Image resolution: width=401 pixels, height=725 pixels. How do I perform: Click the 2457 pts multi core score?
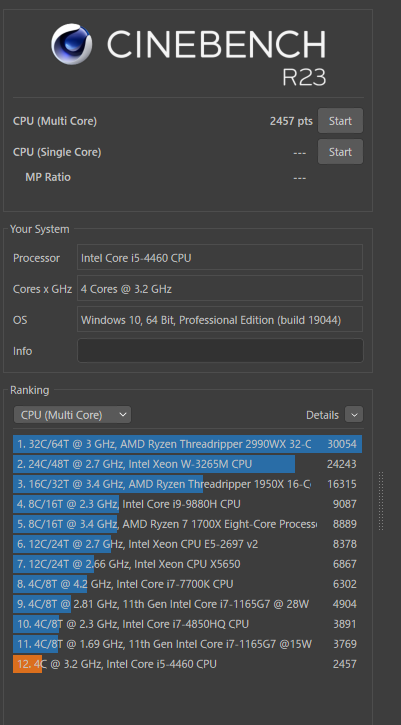click(x=291, y=121)
